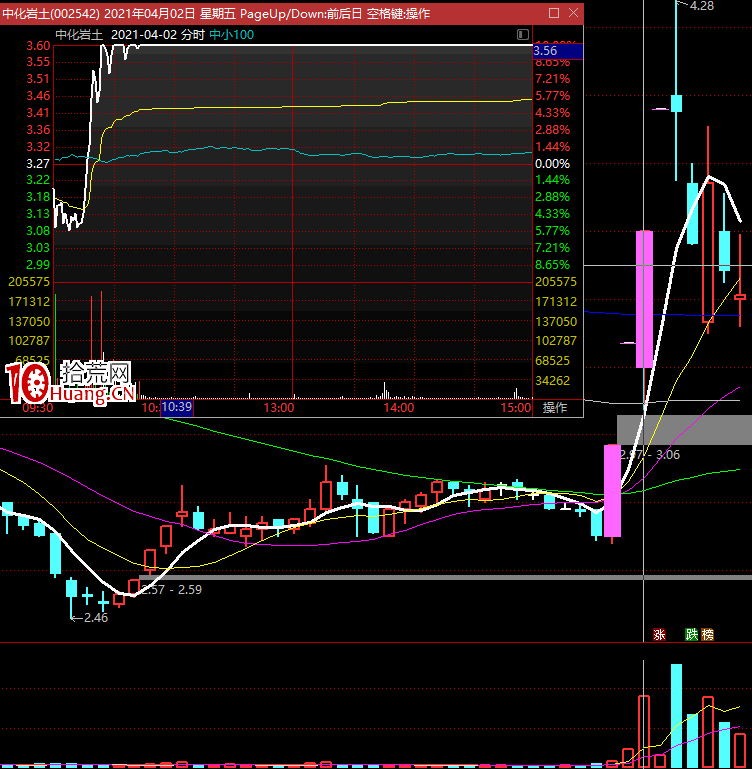Click the green 跌 marker icon

tap(692, 635)
